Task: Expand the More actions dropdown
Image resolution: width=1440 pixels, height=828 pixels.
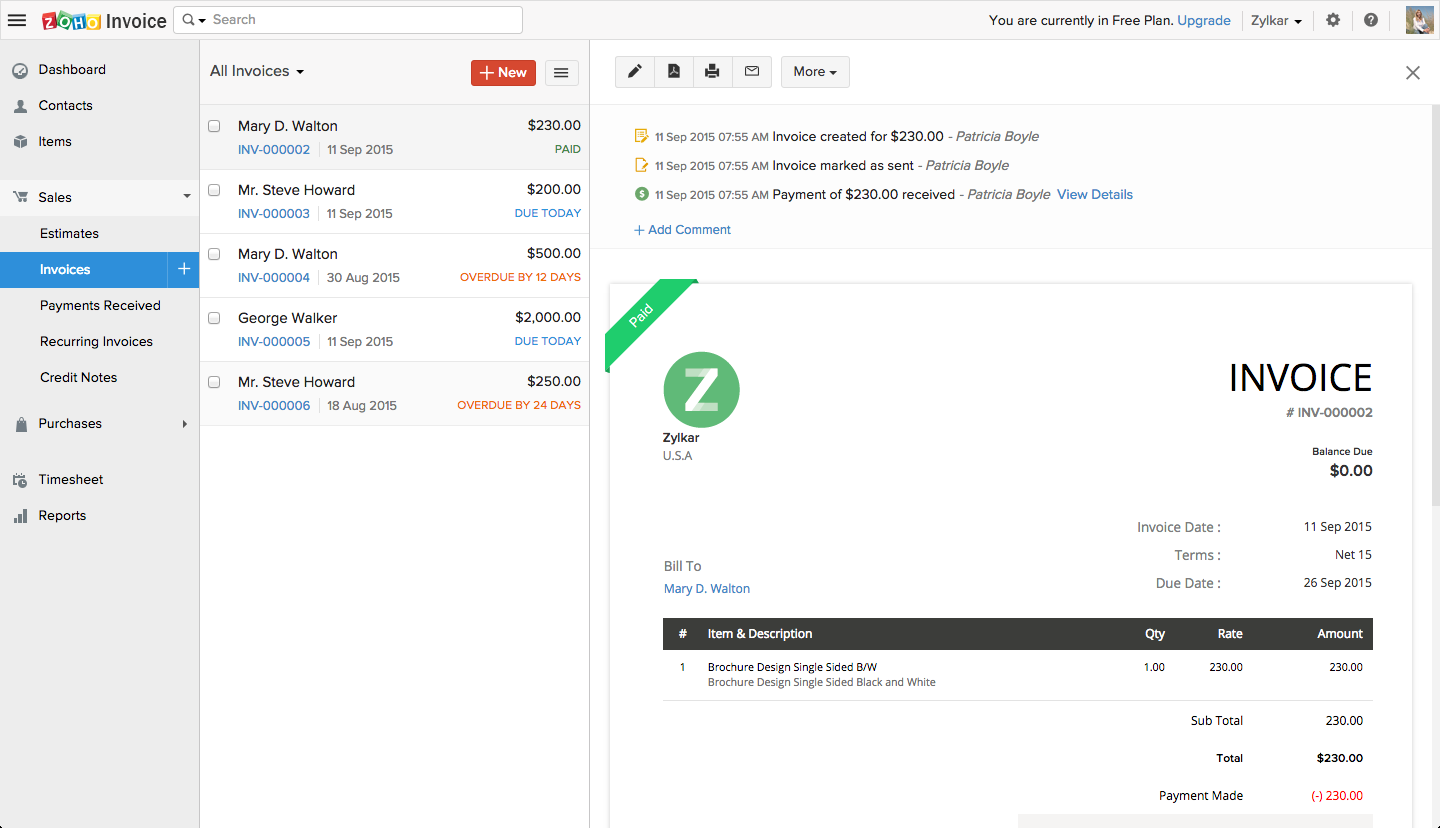Action: (x=815, y=72)
